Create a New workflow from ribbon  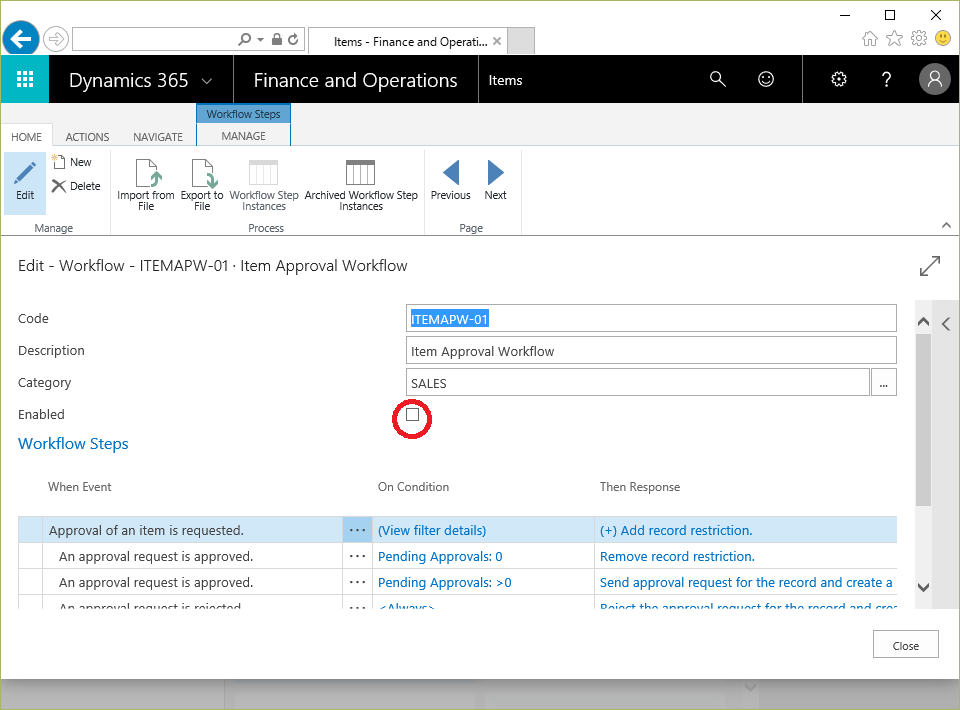pos(72,162)
